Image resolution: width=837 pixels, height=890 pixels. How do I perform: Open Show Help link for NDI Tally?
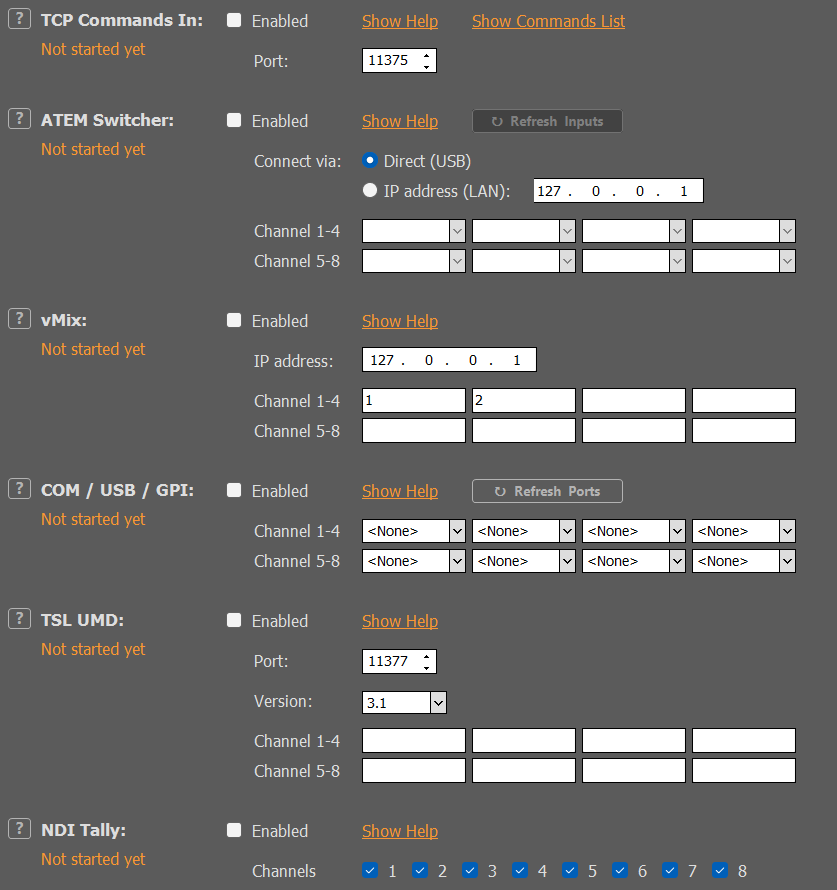point(400,832)
